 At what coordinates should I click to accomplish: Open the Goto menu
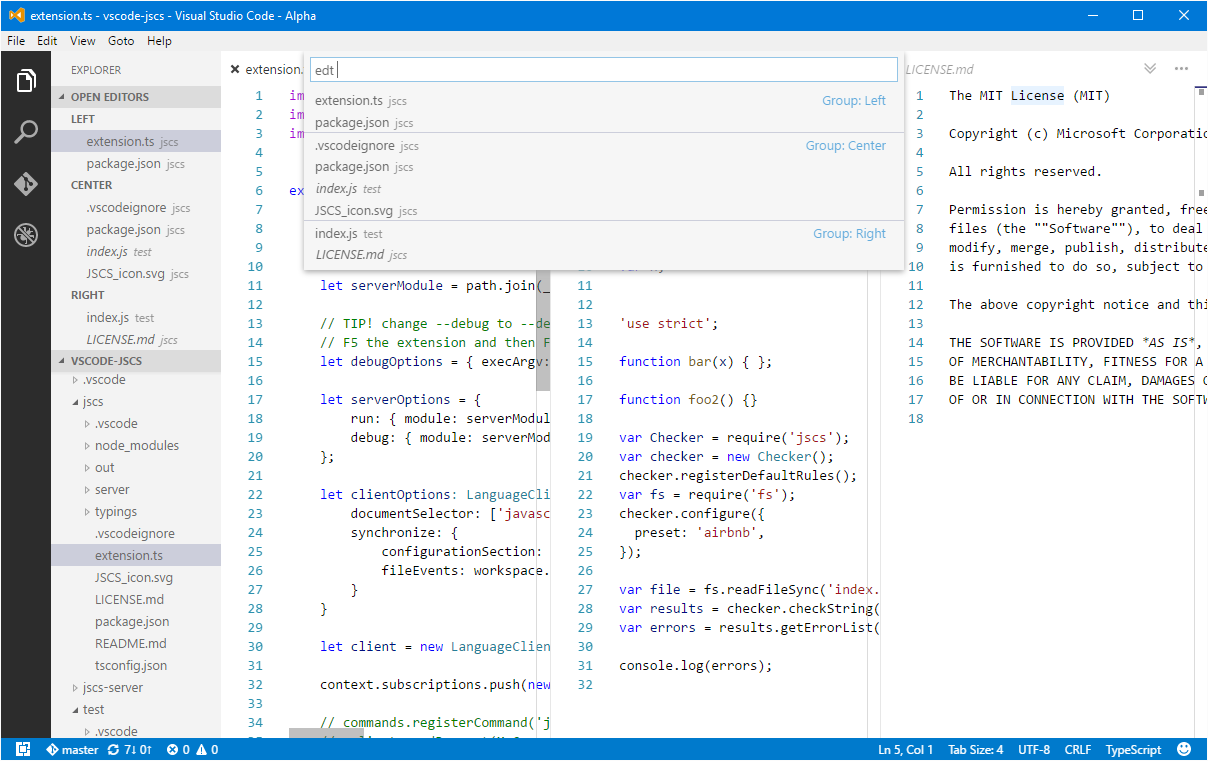[121, 41]
